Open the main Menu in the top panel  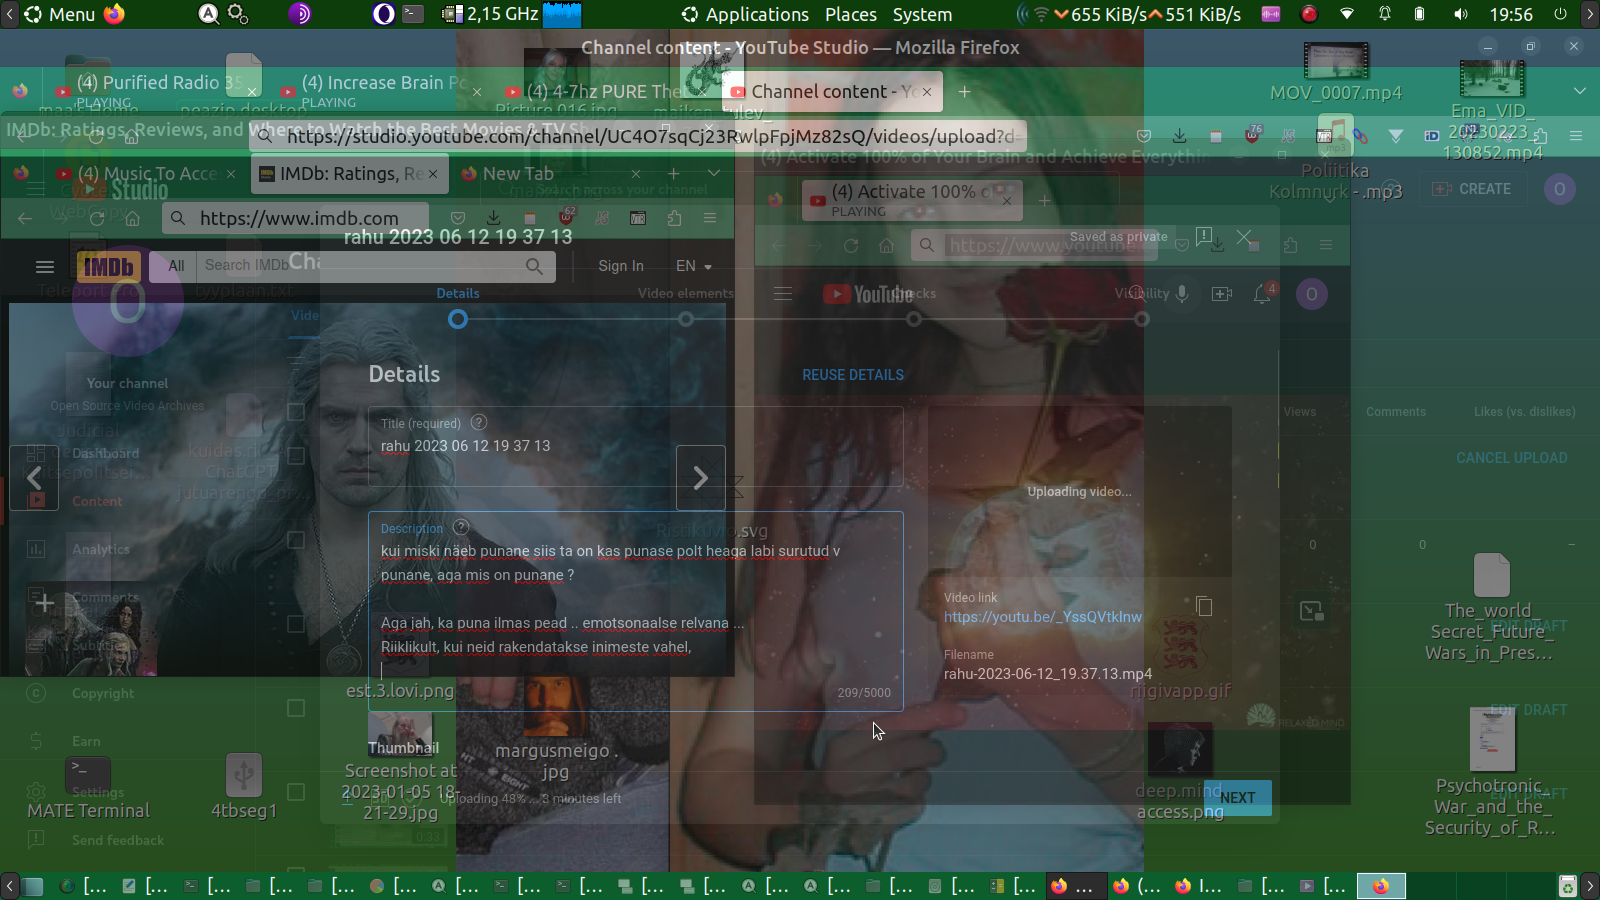pos(60,14)
